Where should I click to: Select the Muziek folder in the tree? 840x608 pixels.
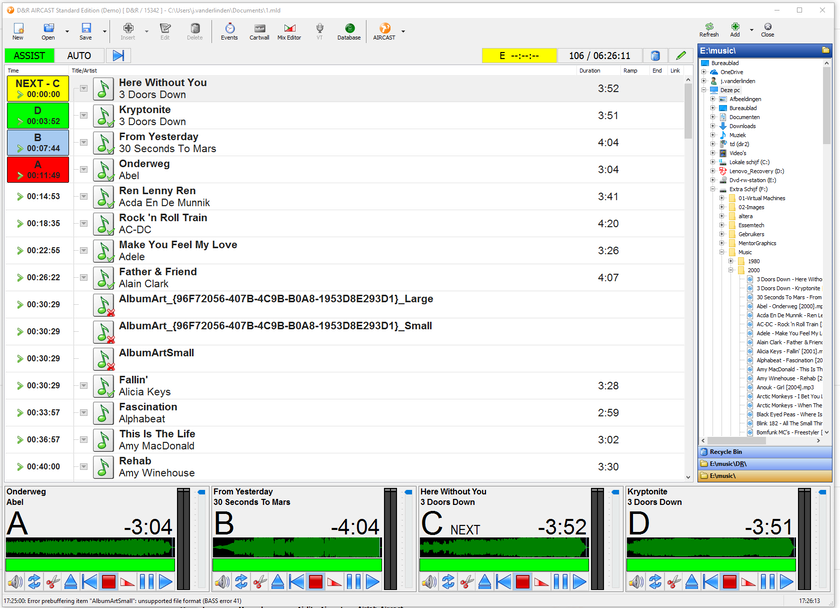click(737, 135)
